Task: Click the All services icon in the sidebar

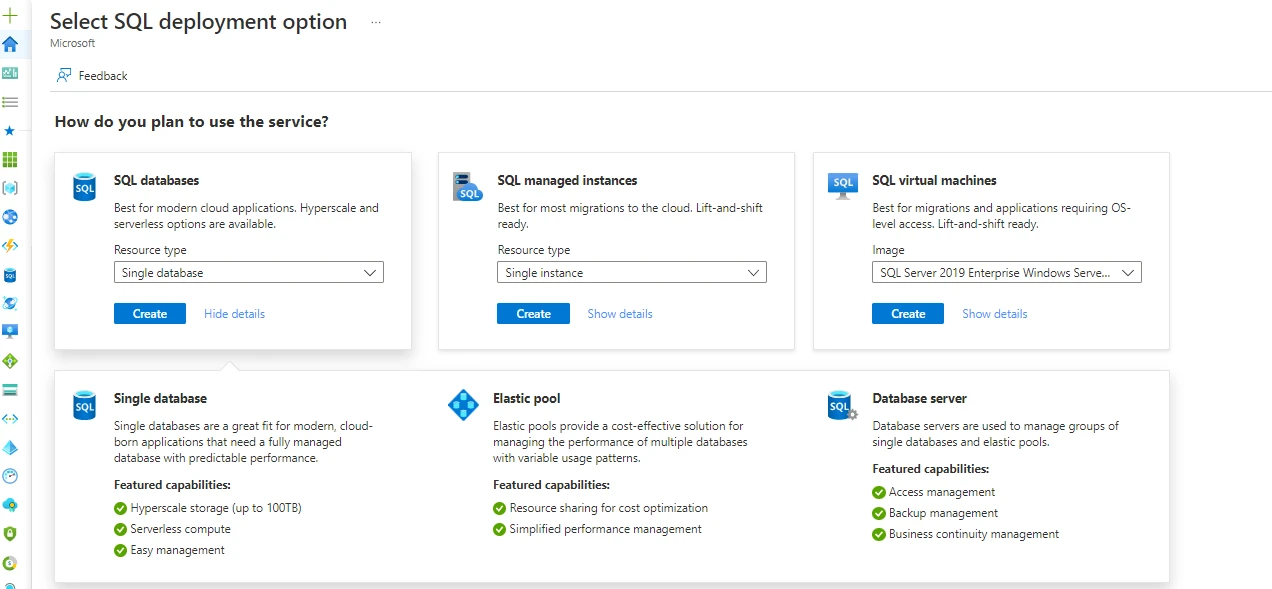Action: (x=10, y=101)
